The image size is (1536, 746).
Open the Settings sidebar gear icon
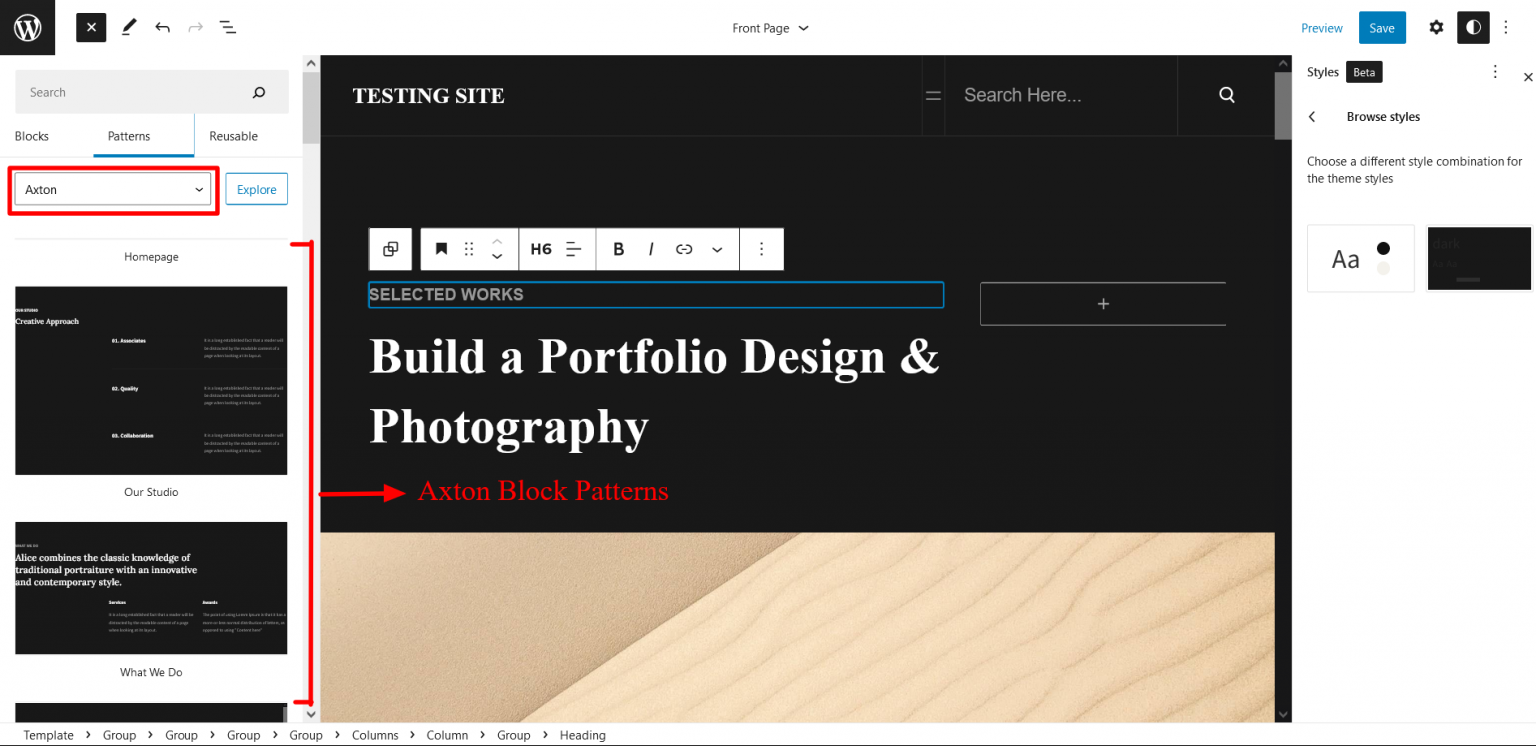click(1436, 27)
